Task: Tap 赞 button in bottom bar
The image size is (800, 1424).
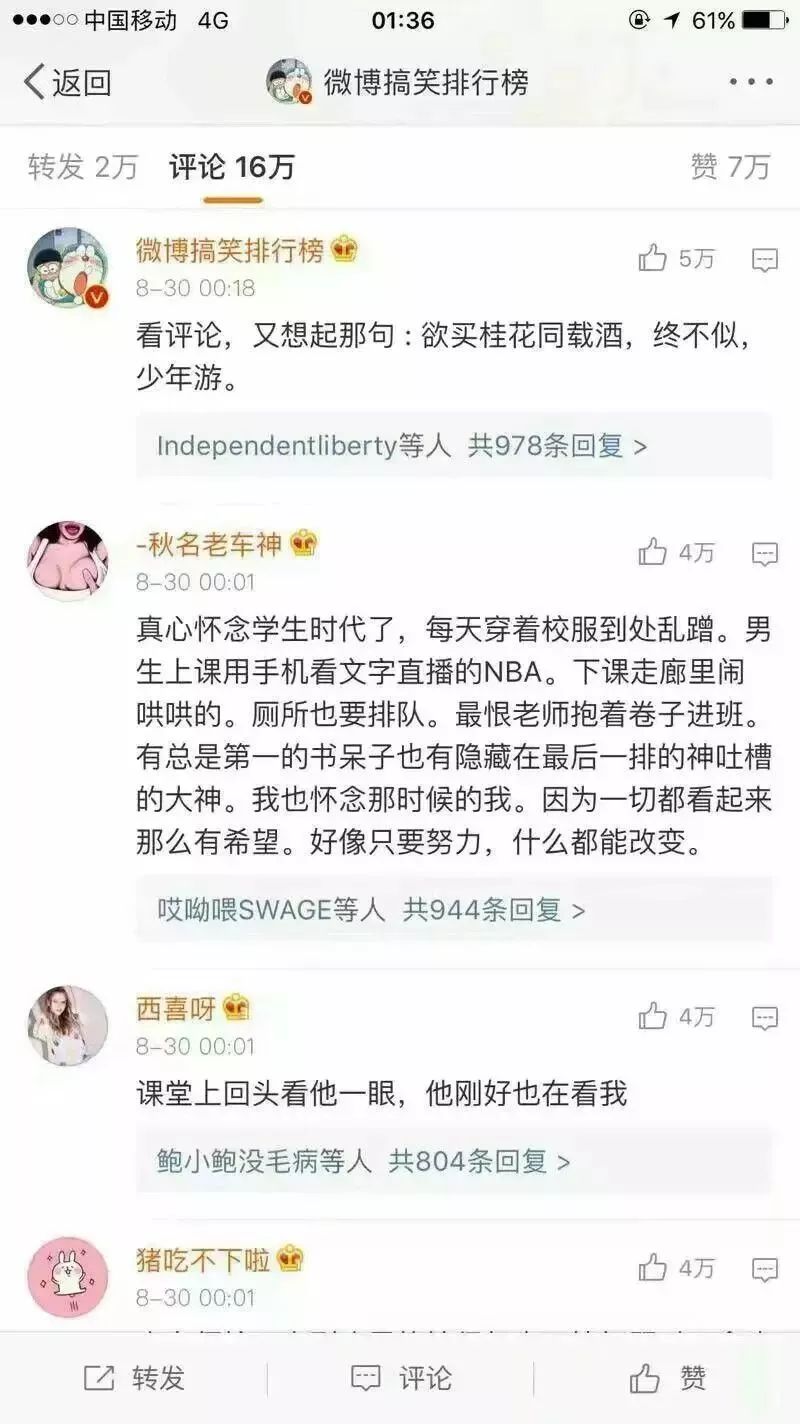Action: point(668,1378)
